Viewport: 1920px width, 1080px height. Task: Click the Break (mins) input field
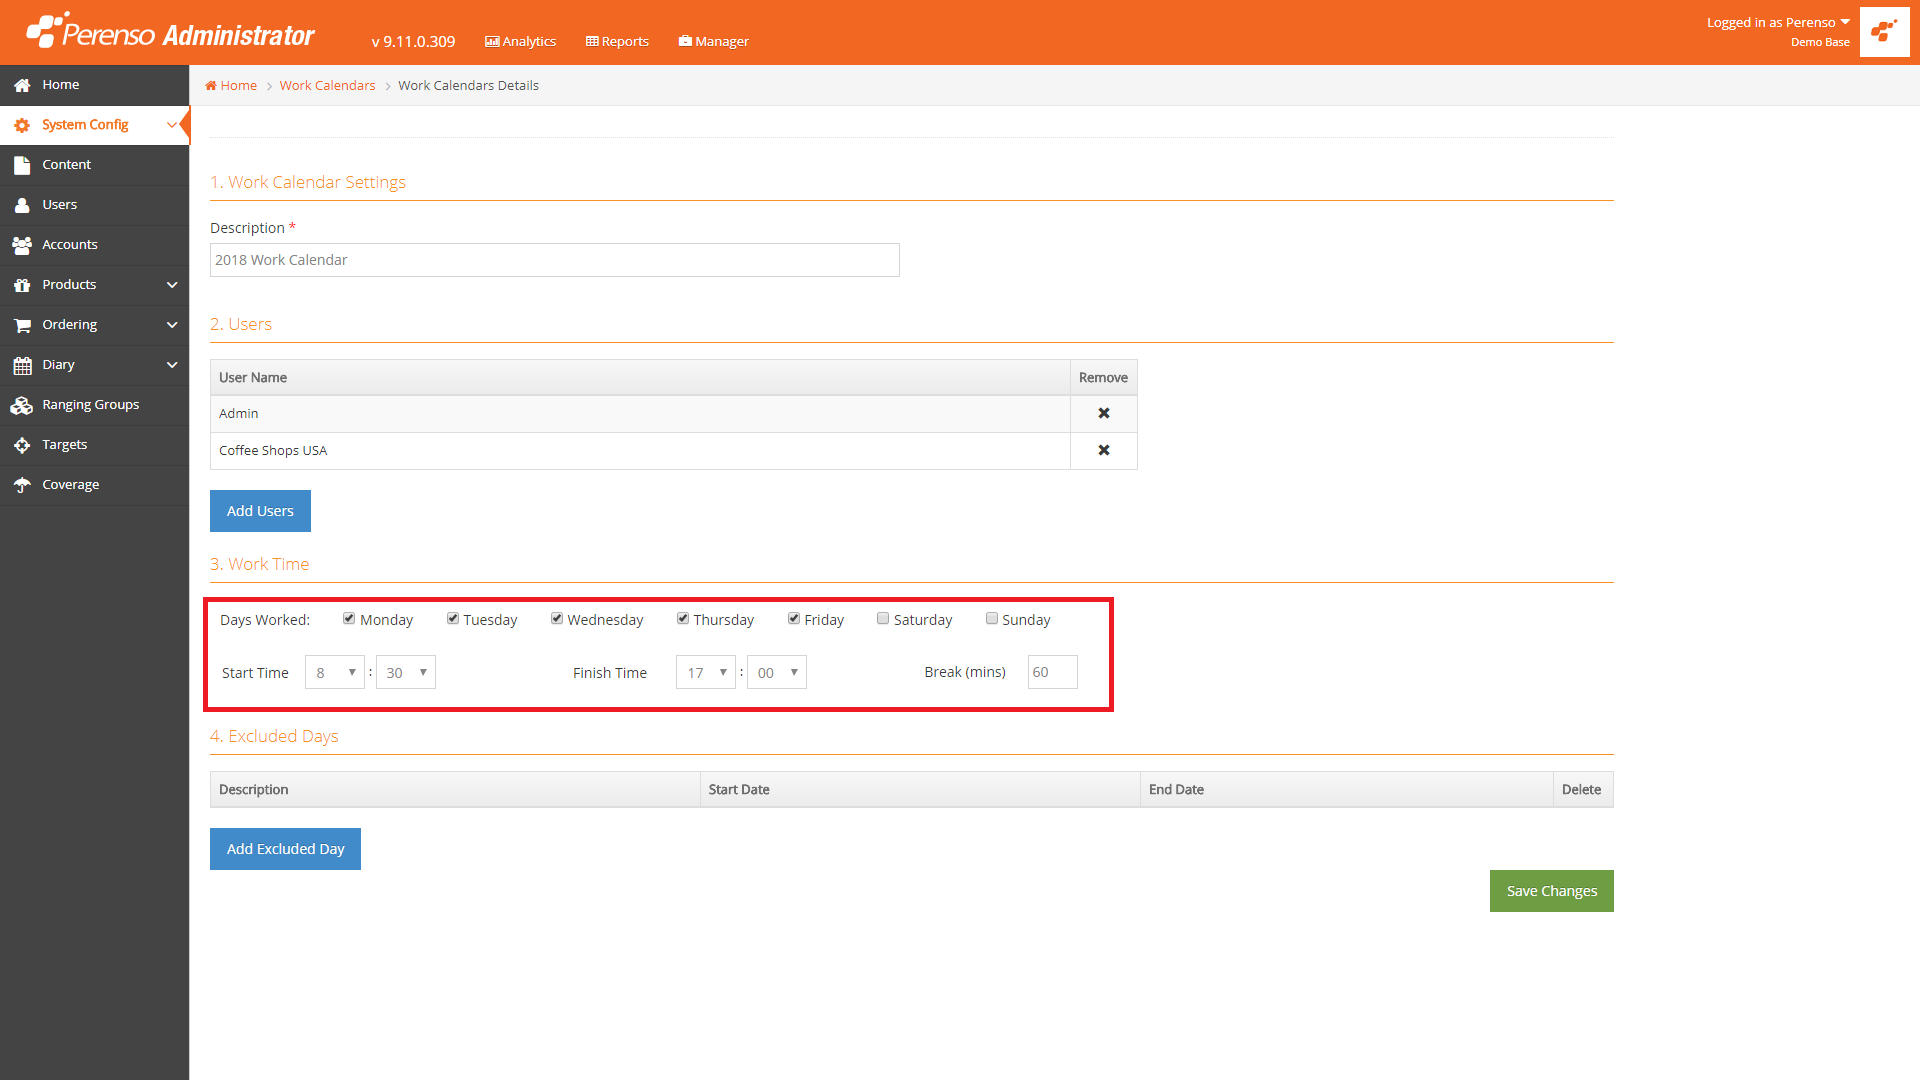[x=1052, y=673]
